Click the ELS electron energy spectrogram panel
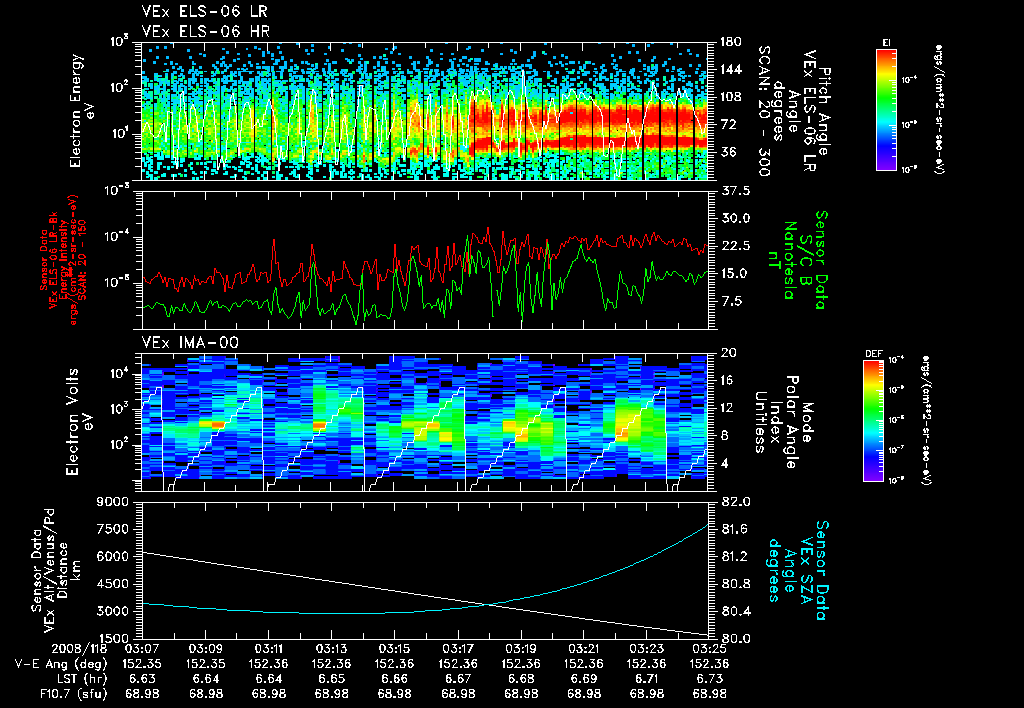This screenshot has width=1024, height=708. point(425,111)
